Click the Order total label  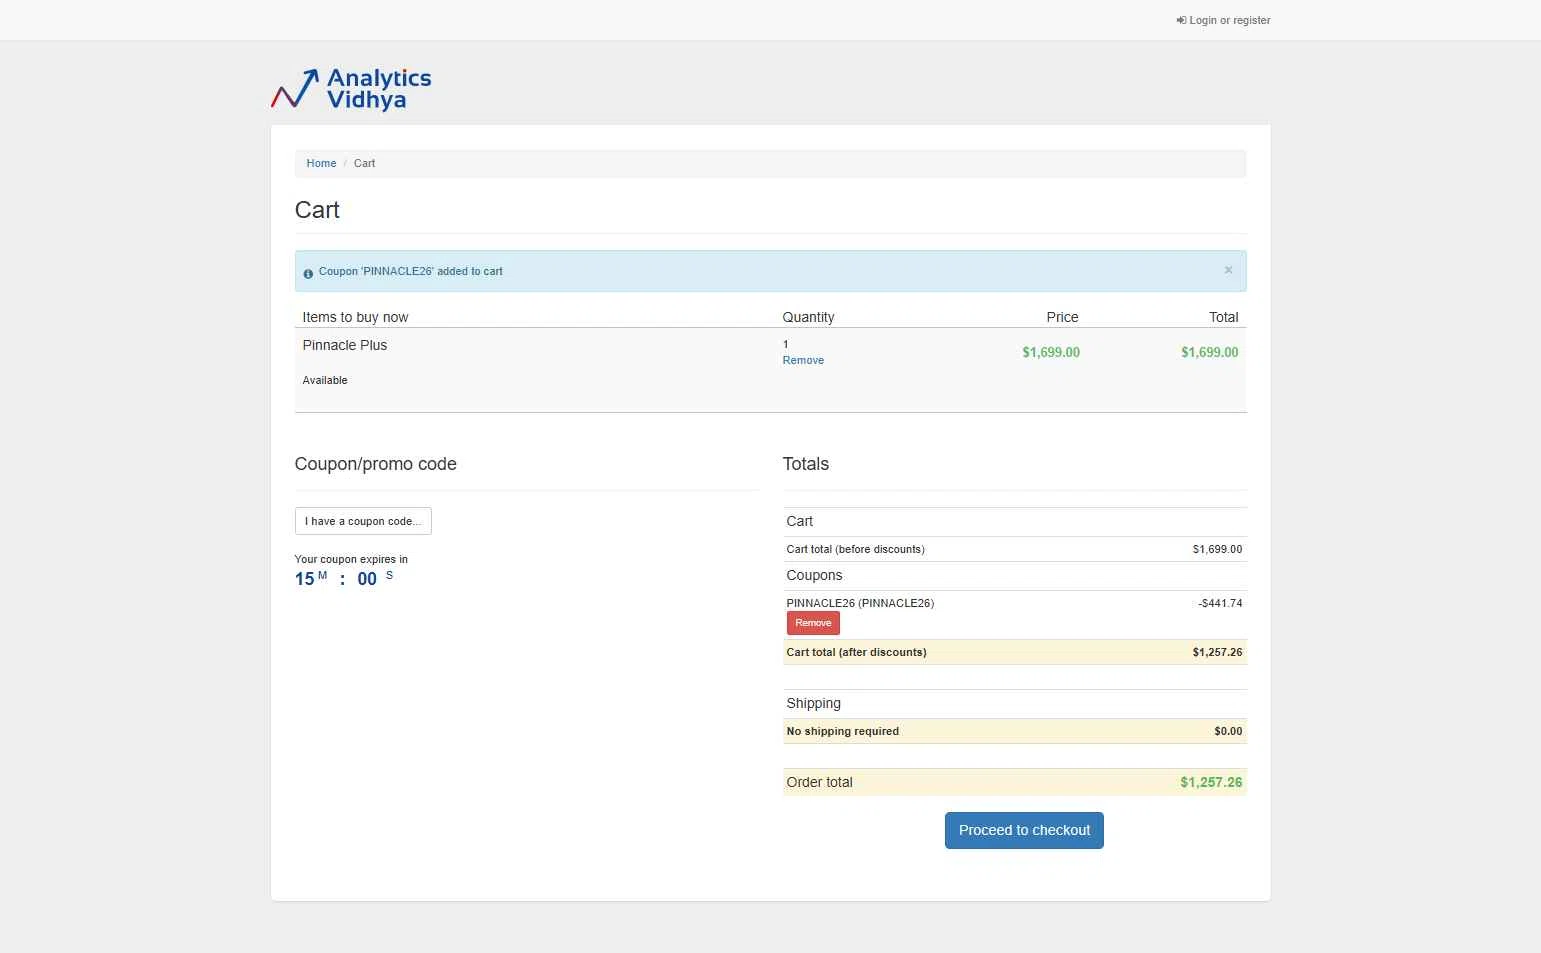[819, 782]
